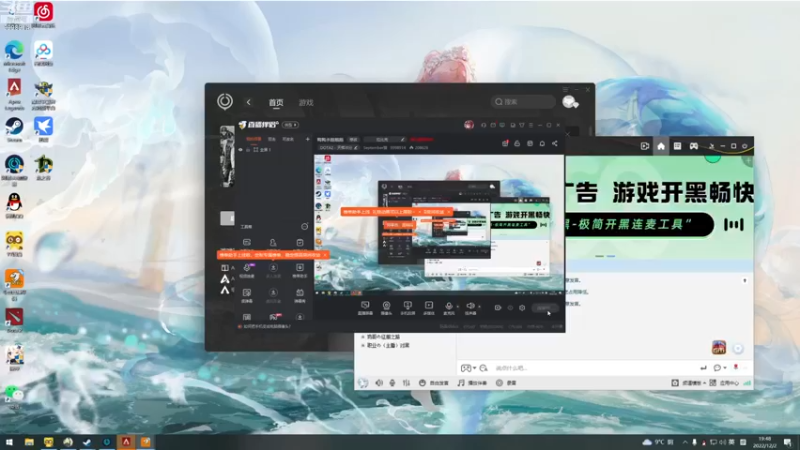Click the bell notification icon in 直播伴侣
Image resolution: width=800 pixels, height=450 pixels.
click(x=542, y=144)
